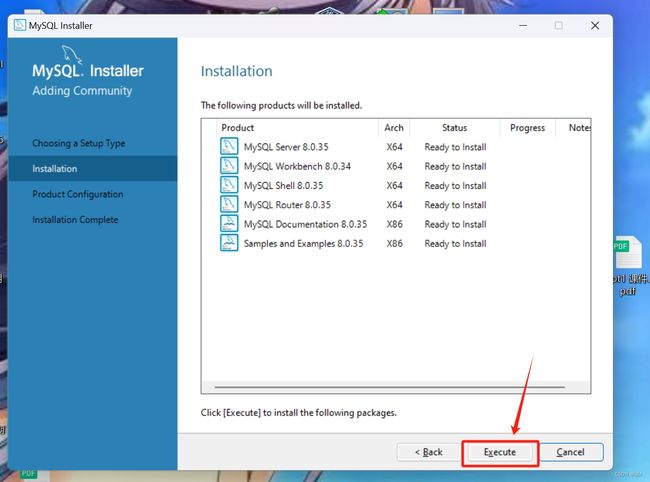The height and width of the screenshot is (482, 650).
Task: Select the MySQL Shell 8.0.35 row text
Action: coord(284,186)
